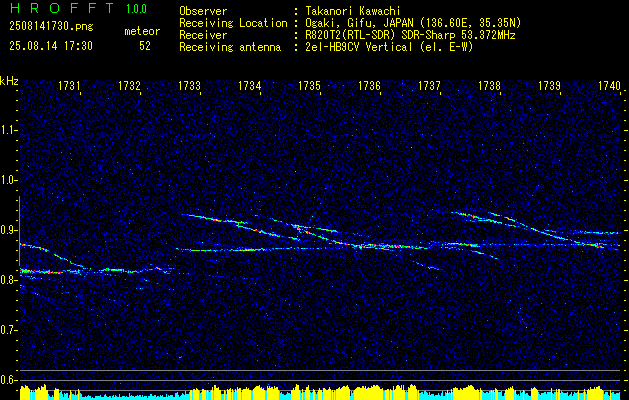Image resolution: width=629 pixels, height=400 pixels.
Task: Click the 1736 time marker
Action: (x=369, y=85)
